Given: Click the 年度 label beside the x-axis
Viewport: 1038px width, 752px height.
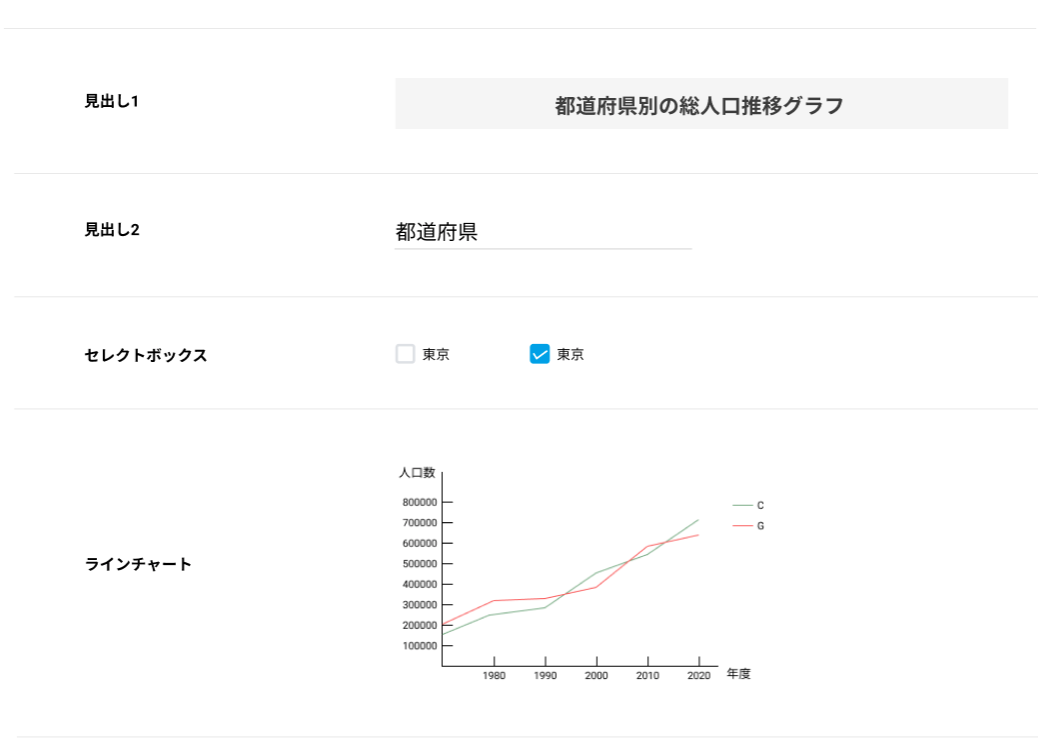Looking at the screenshot, I should tap(738, 675).
